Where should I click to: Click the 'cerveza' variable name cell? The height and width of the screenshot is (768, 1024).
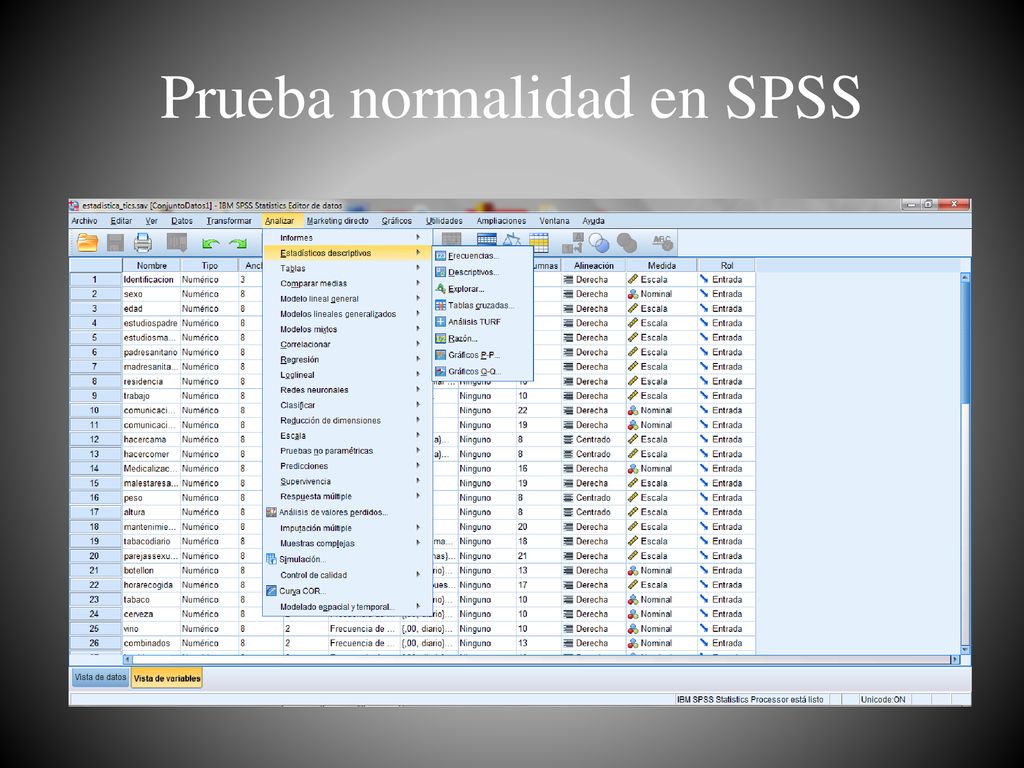[152, 614]
